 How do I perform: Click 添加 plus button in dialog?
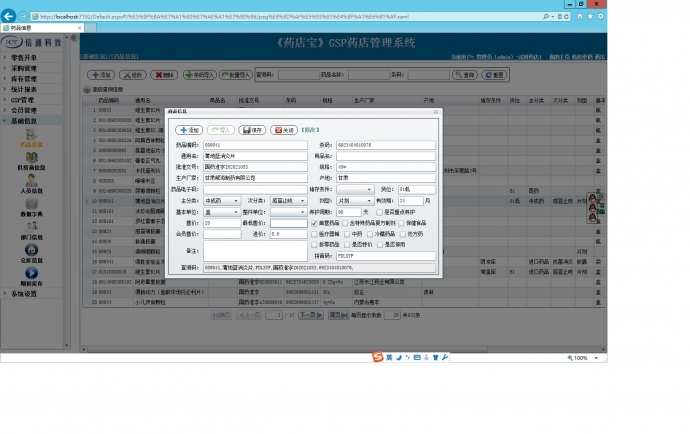tap(189, 130)
